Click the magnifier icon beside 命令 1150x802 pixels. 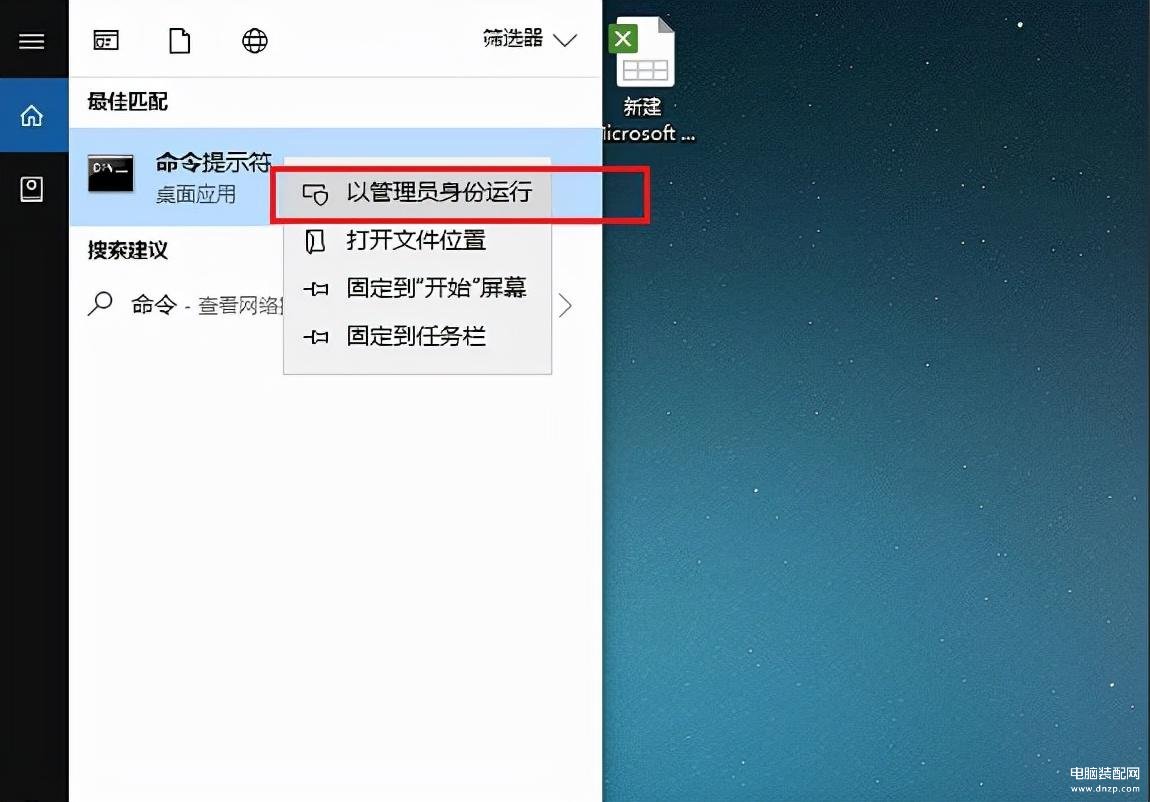tap(100, 304)
